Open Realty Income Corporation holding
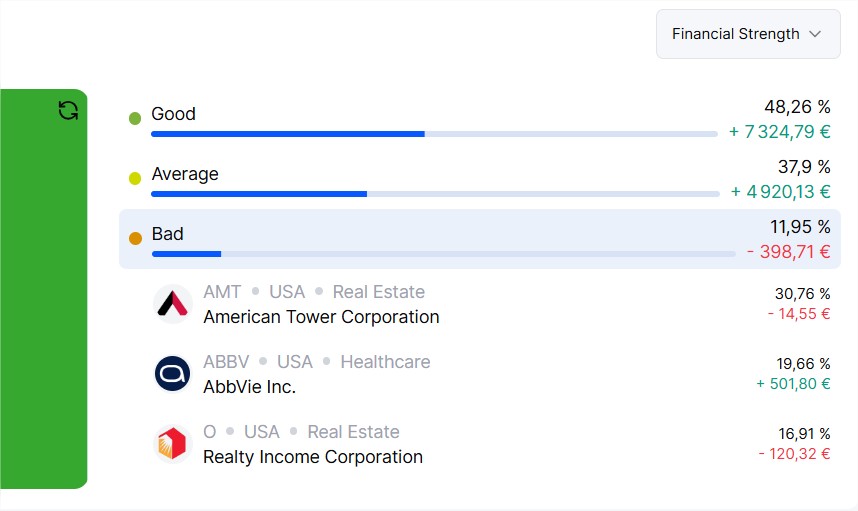Screen dimensions: 858x511 point(491,444)
